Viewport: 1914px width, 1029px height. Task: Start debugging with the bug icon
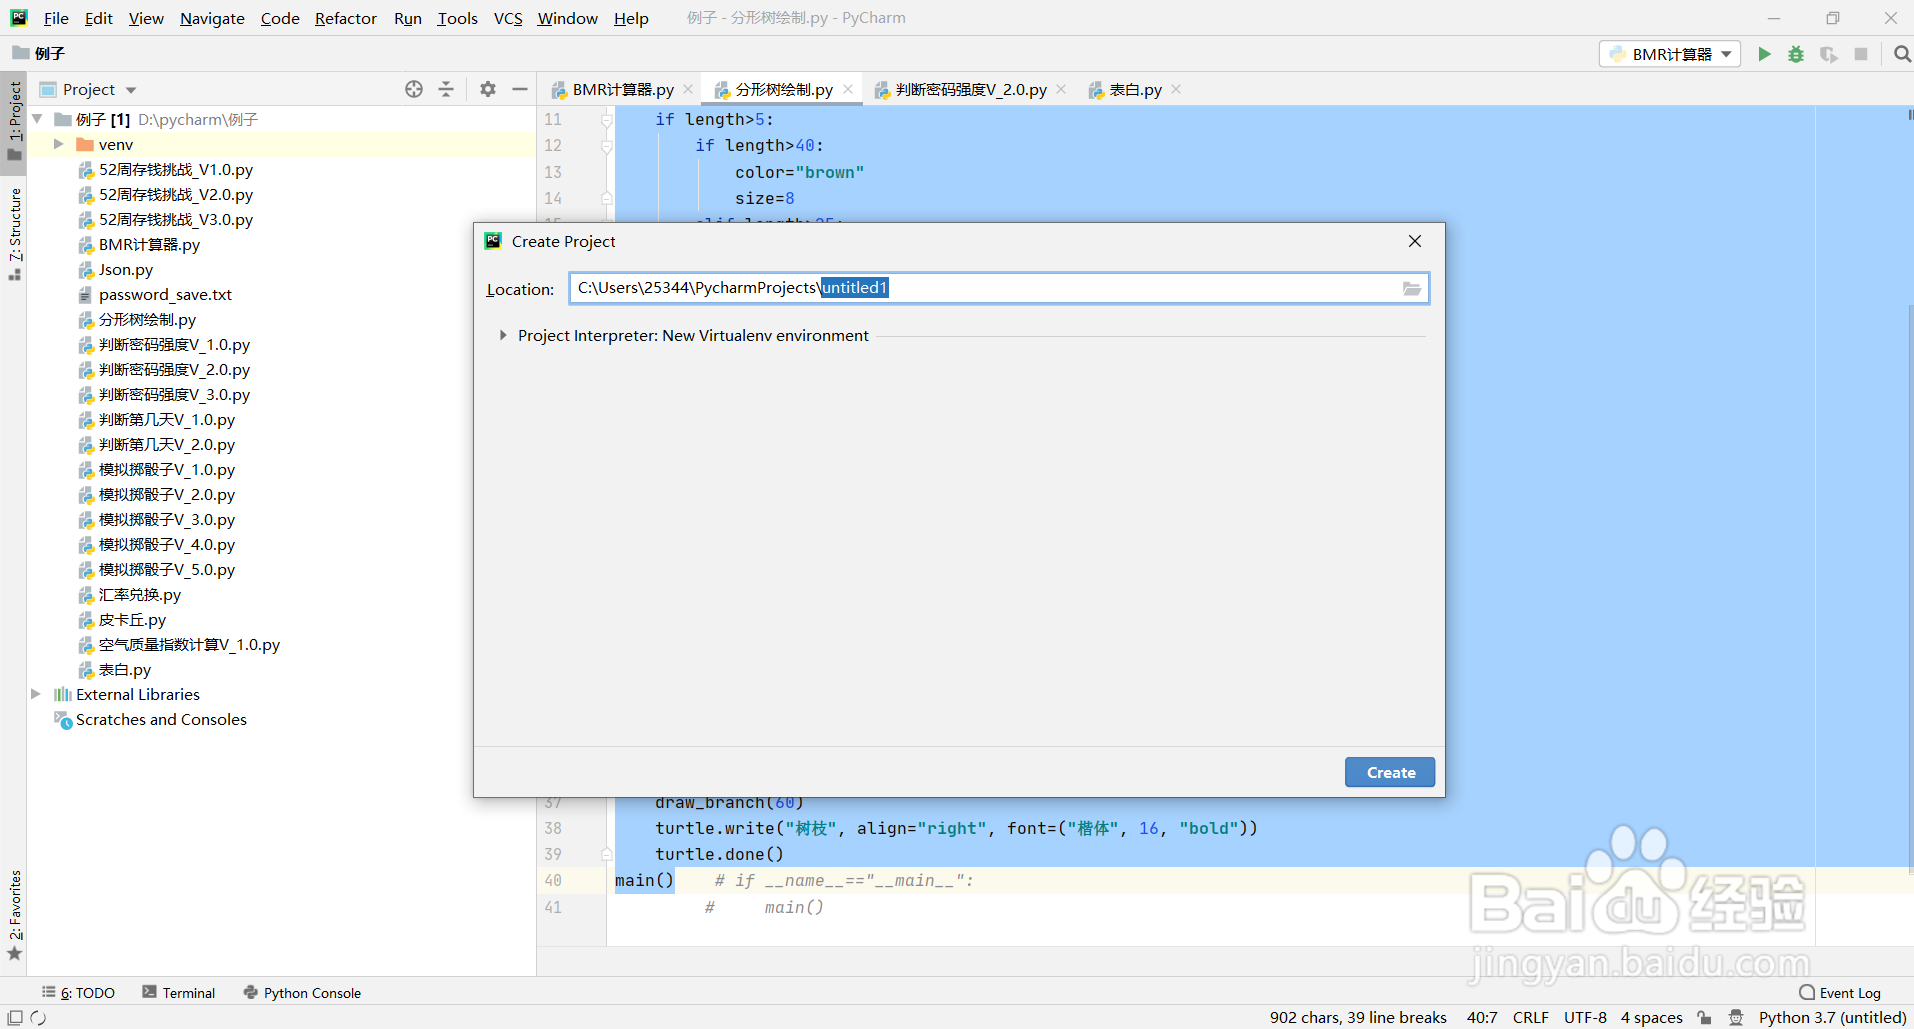[x=1796, y=54]
